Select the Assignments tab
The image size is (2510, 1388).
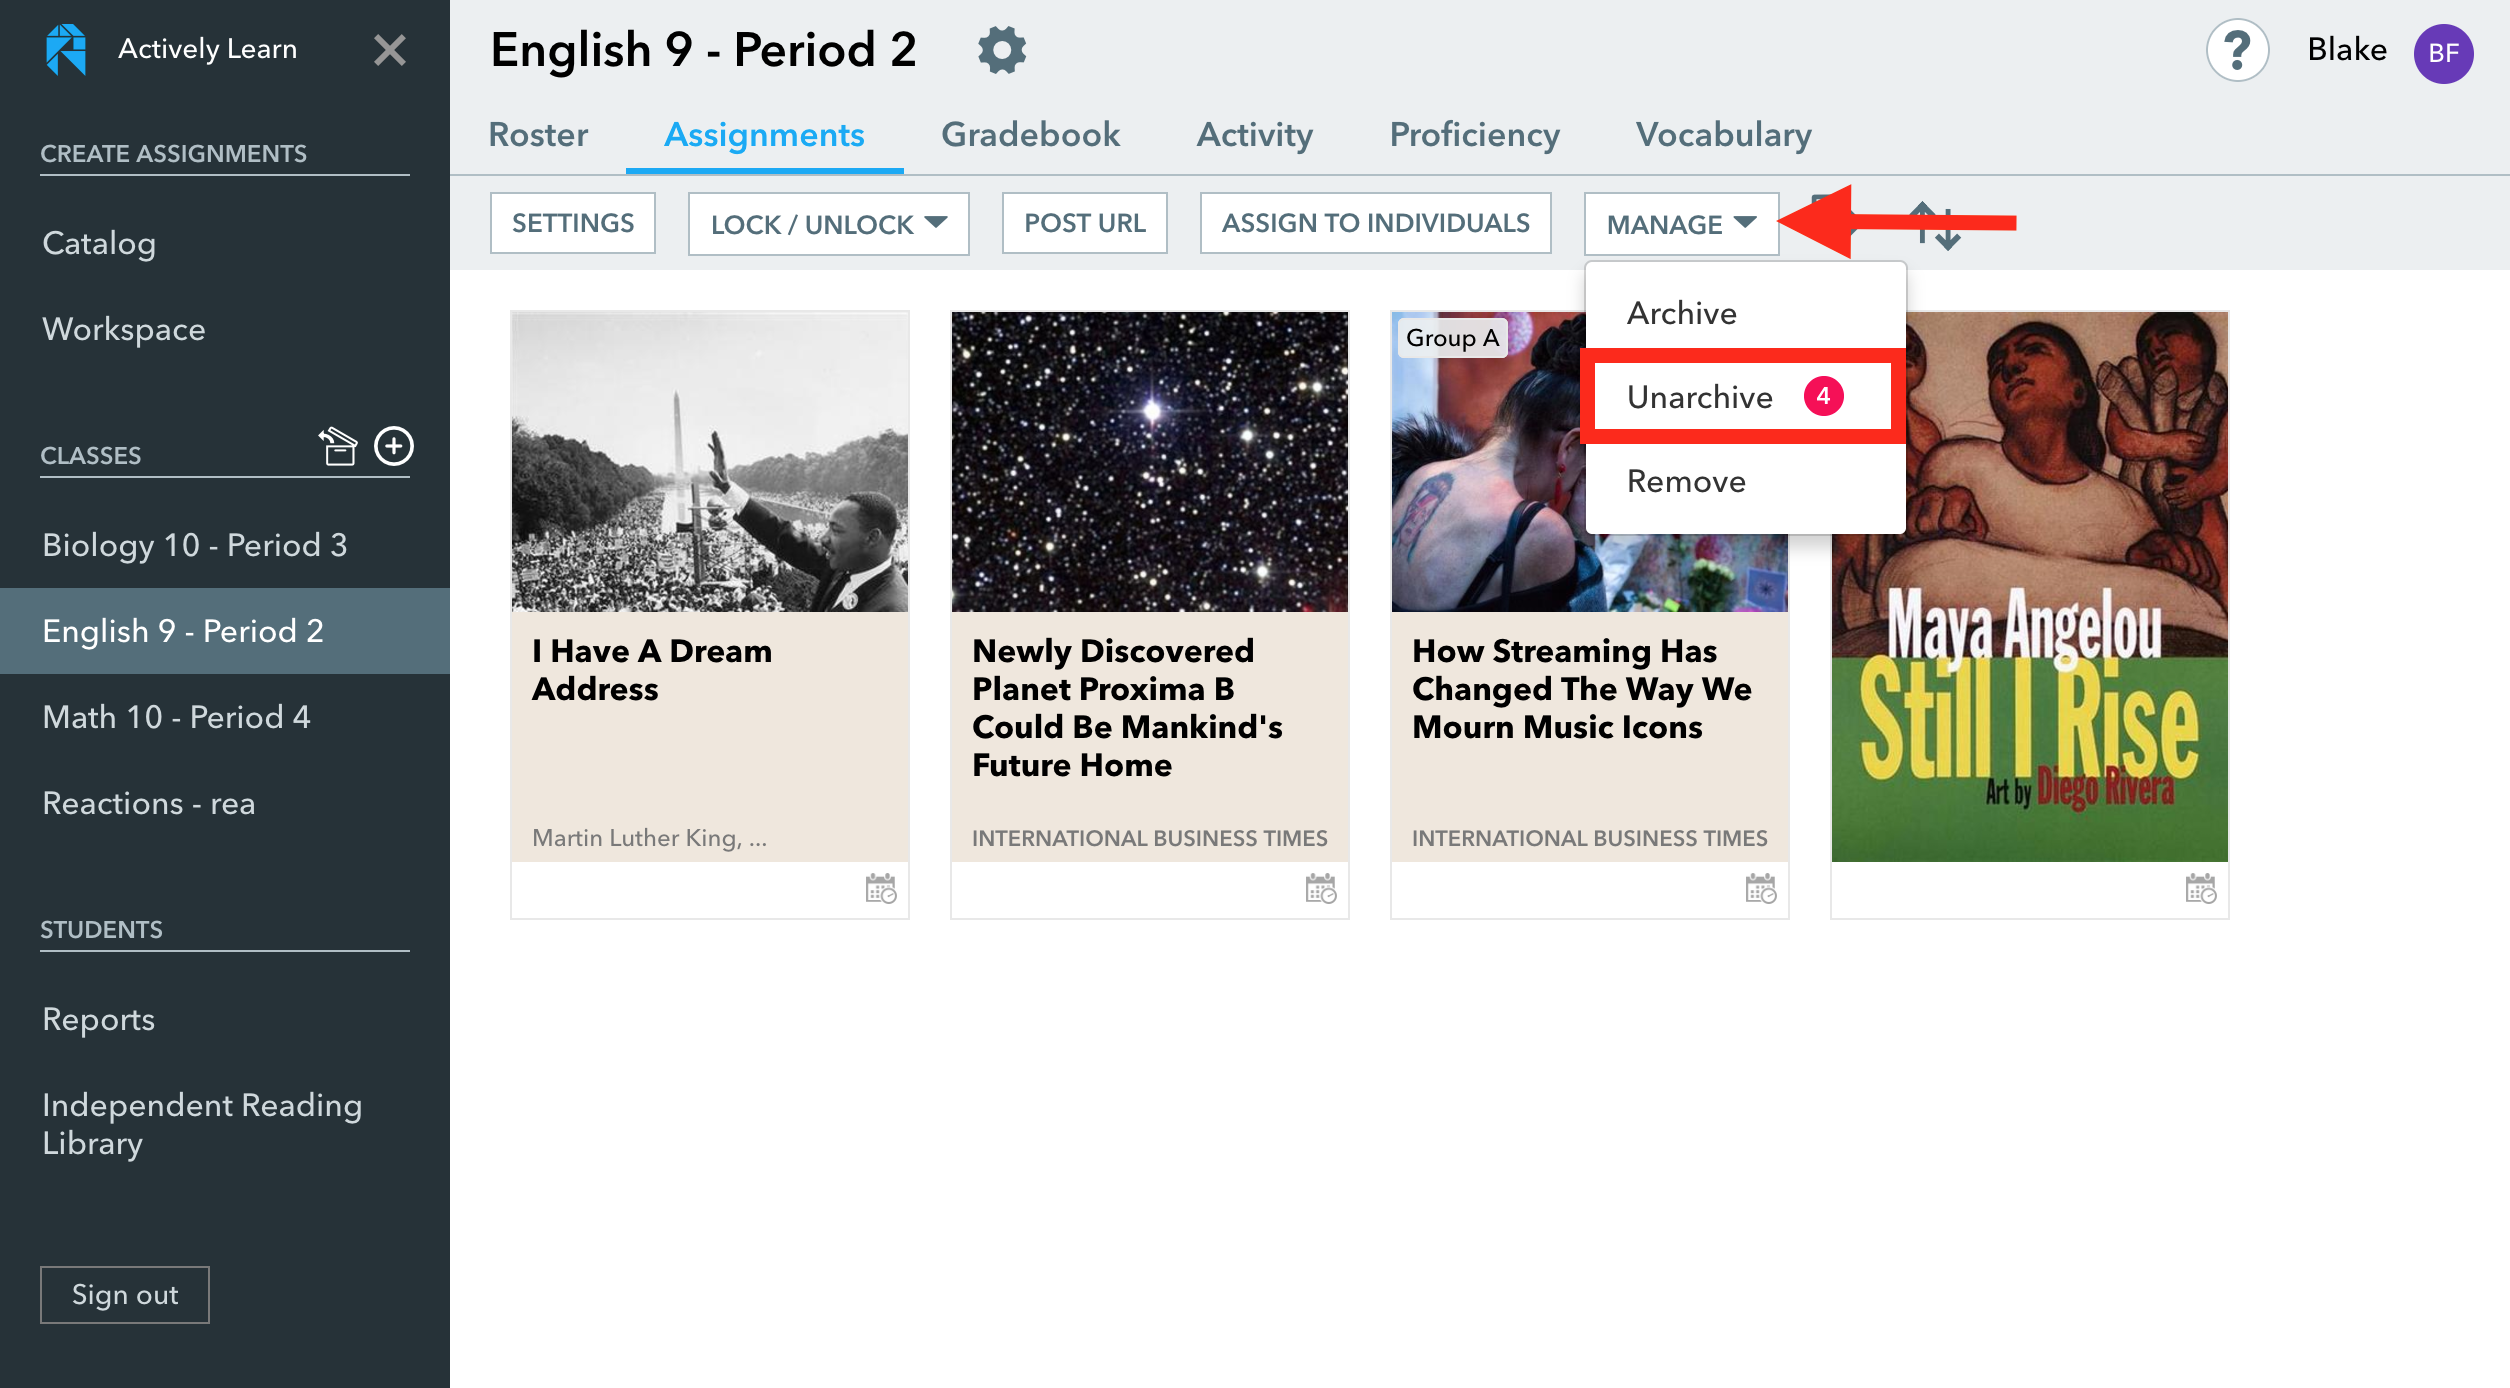(x=764, y=135)
